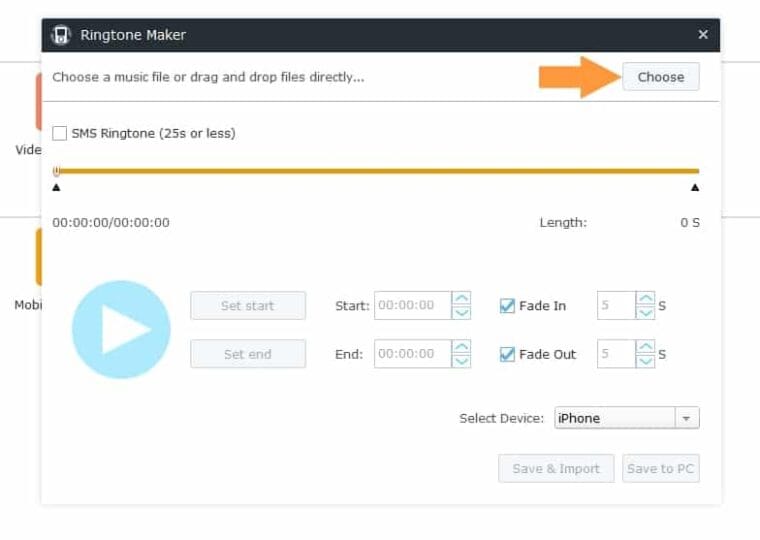Image resolution: width=760 pixels, height=540 pixels.
Task: Decrease End time with down arrow
Action: [461, 361]
